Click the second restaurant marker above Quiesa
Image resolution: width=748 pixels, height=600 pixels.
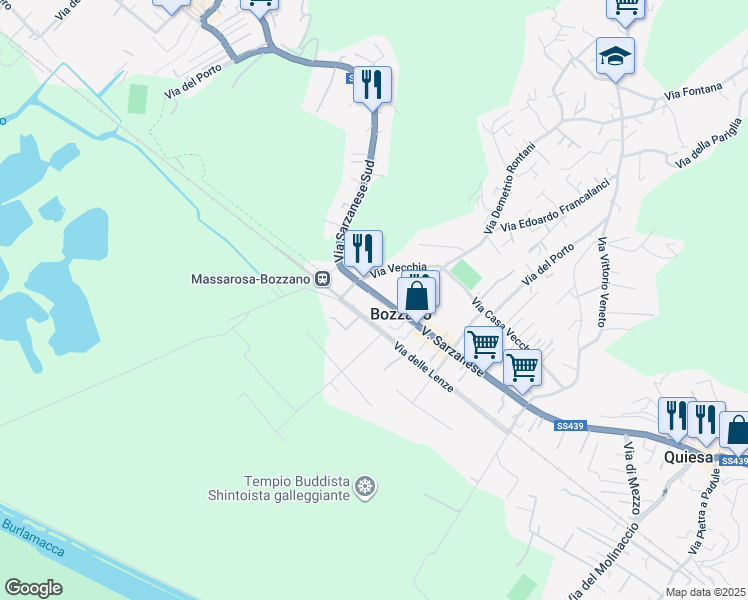(706, 422)
